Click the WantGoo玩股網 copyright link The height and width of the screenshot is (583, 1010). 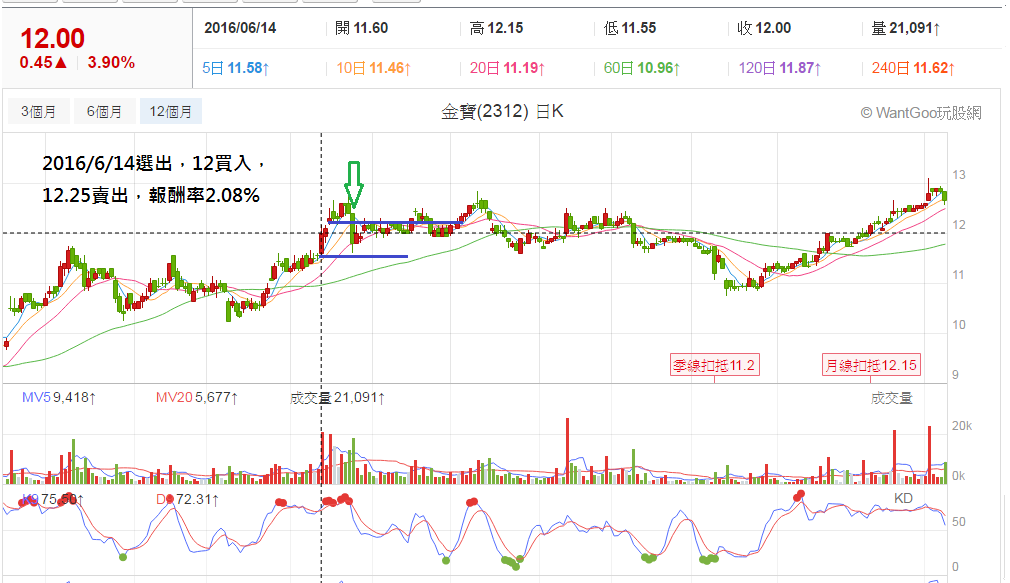(921, 113)
